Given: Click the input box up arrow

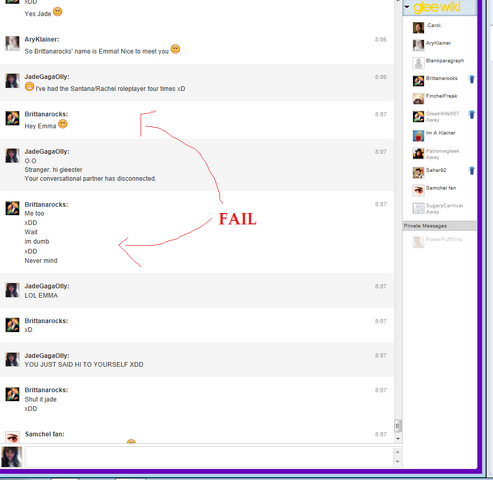Looking at the screenshot, I should [x=397, y=452].
